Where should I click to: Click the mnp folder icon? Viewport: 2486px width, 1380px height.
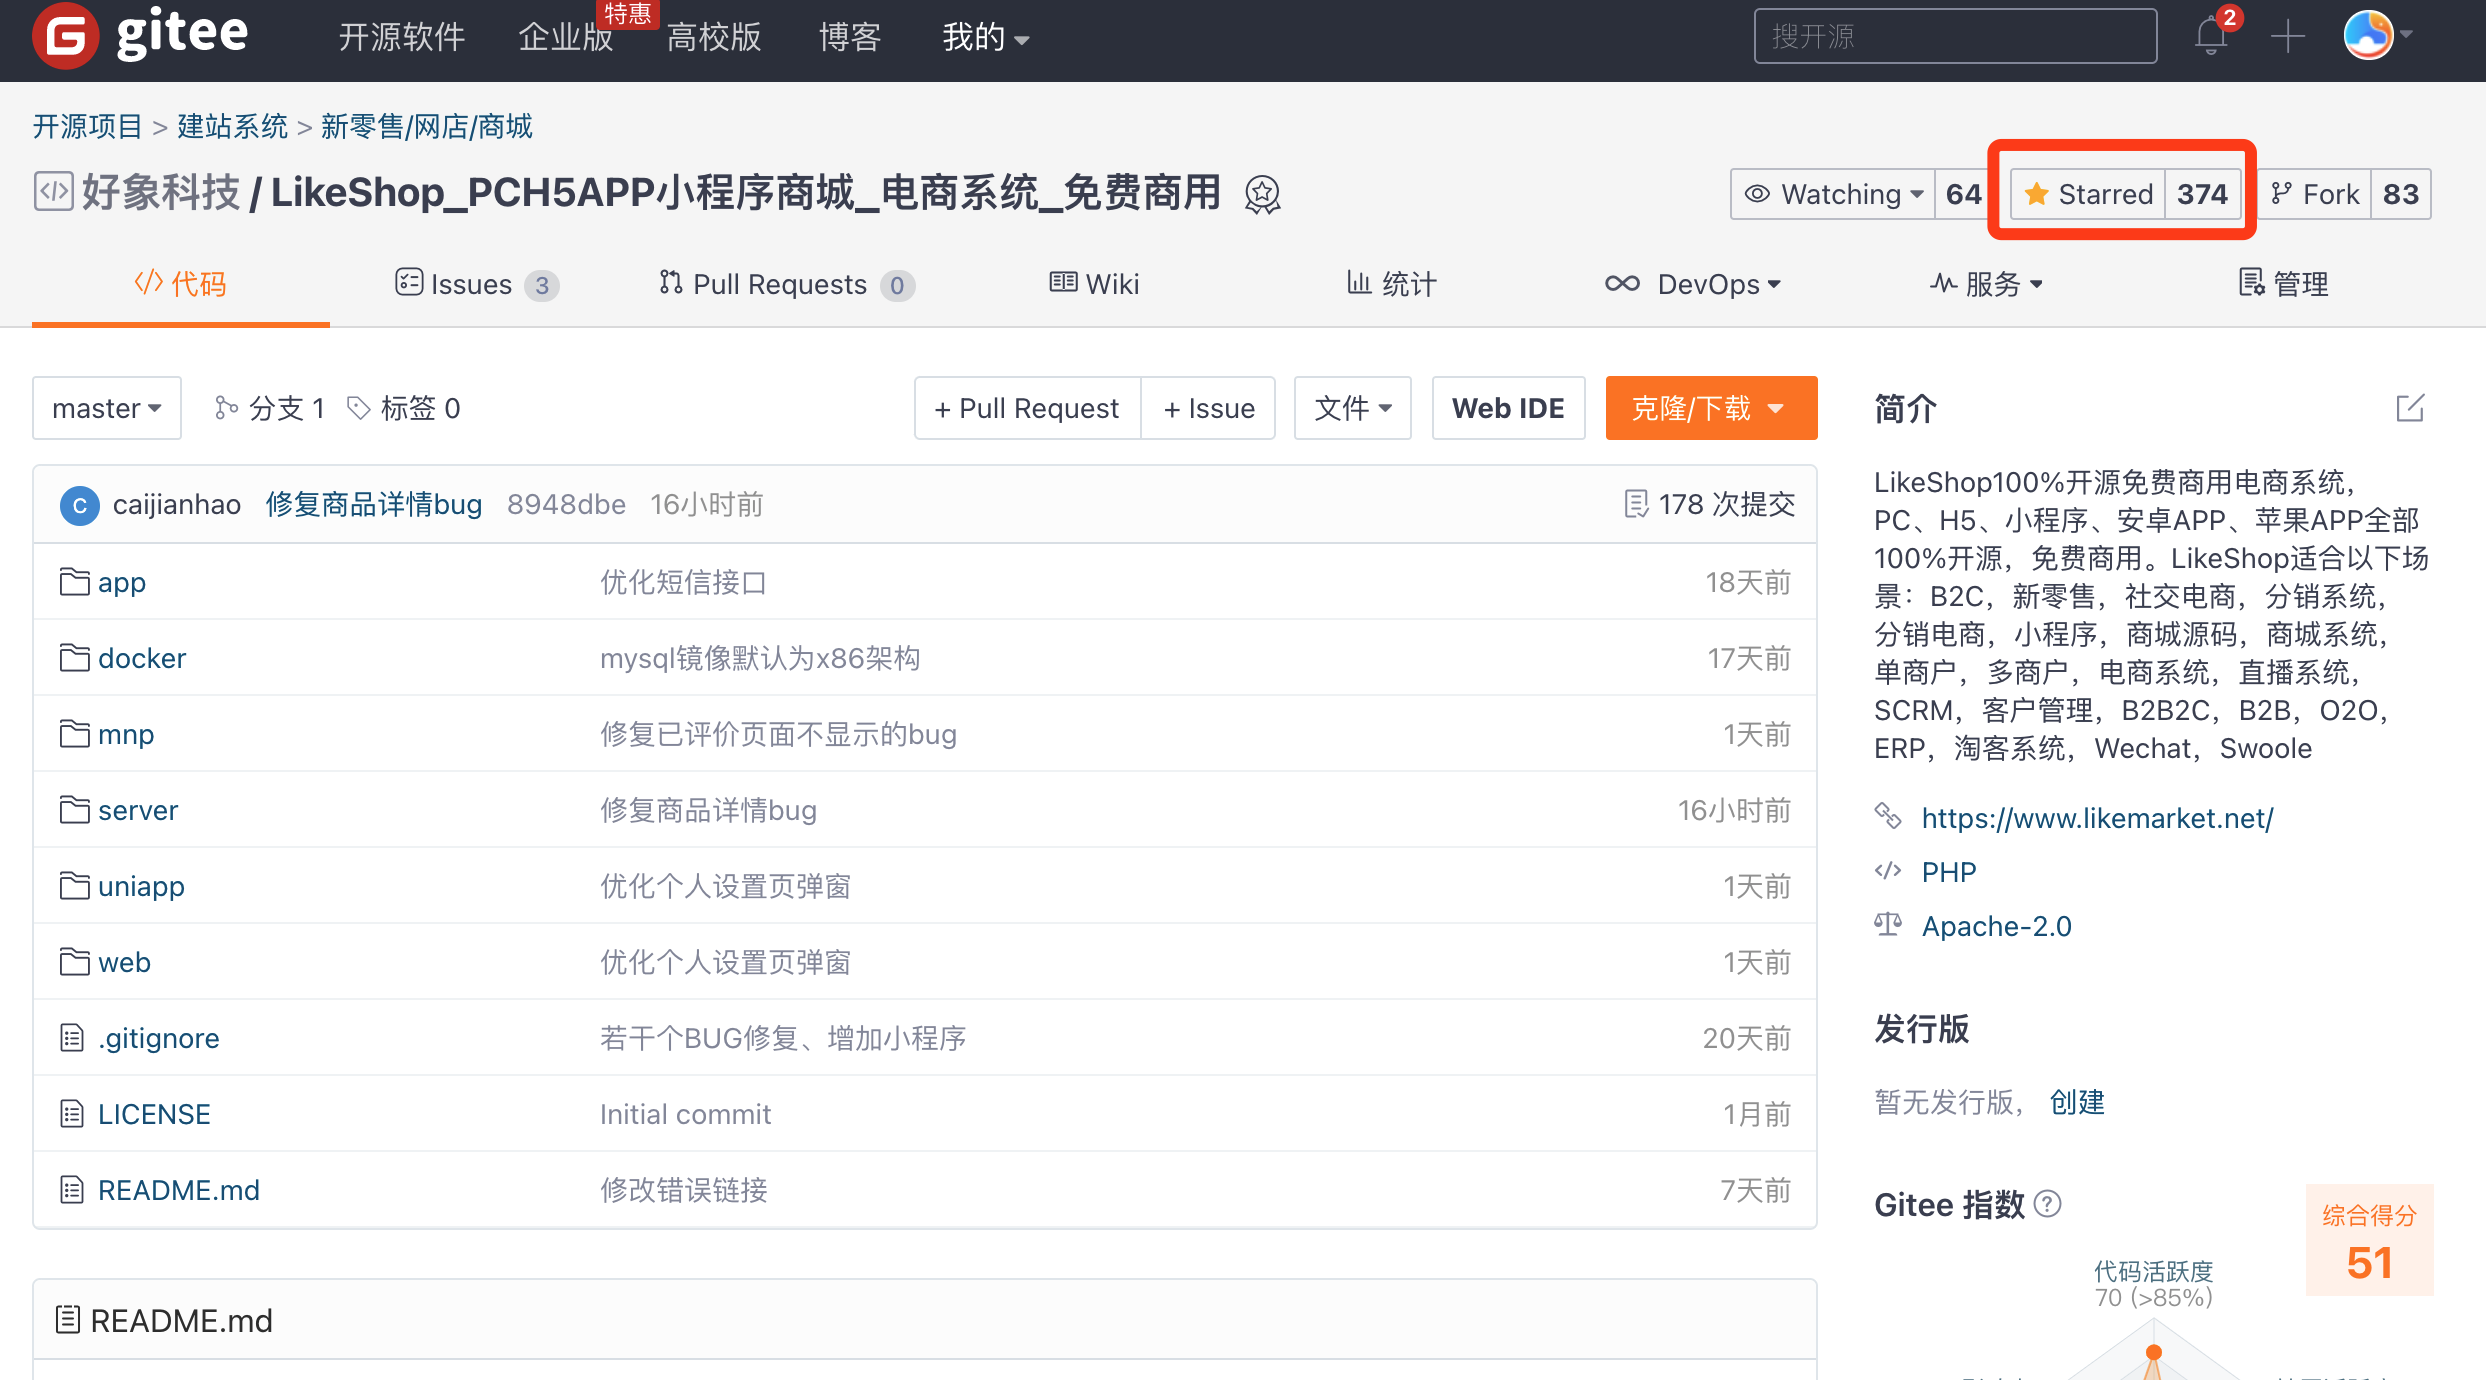(74, 734)
